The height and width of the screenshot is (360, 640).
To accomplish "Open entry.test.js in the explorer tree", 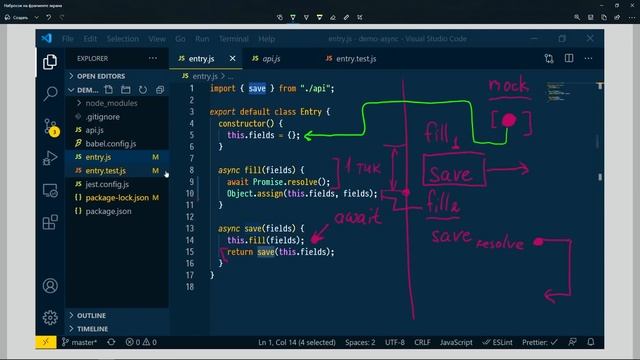I will pyautogui.click(x=105, y=171).
